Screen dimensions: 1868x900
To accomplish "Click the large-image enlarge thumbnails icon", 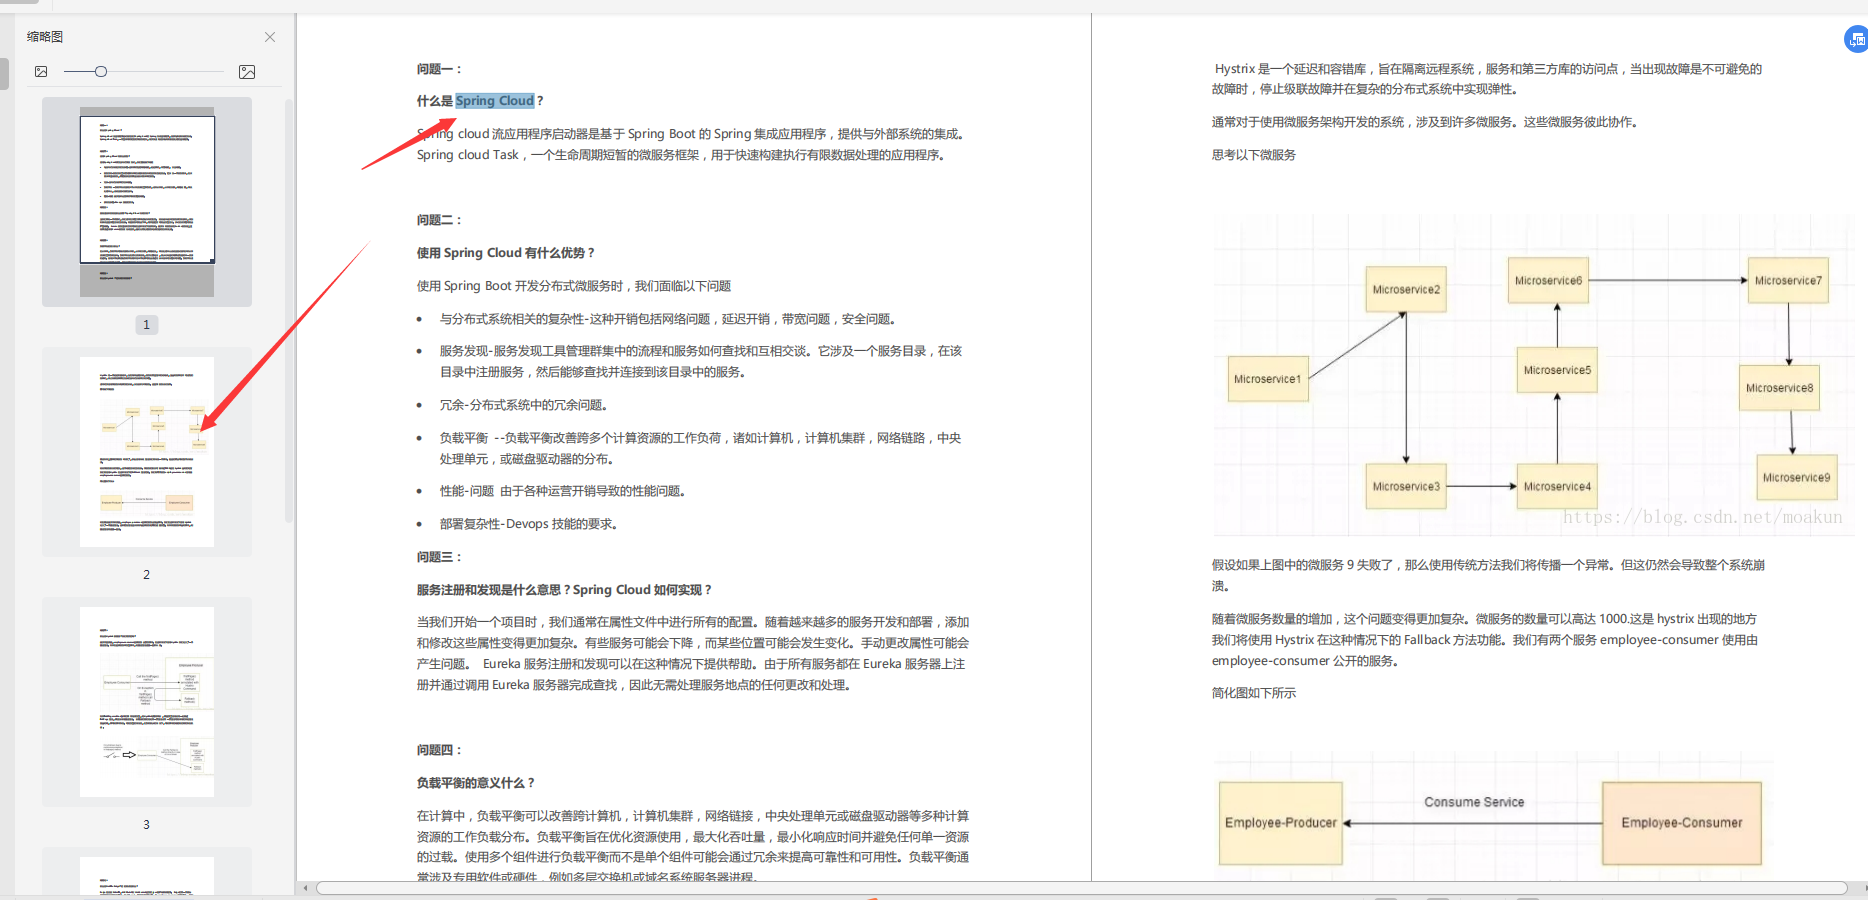I will click(247, 72).
